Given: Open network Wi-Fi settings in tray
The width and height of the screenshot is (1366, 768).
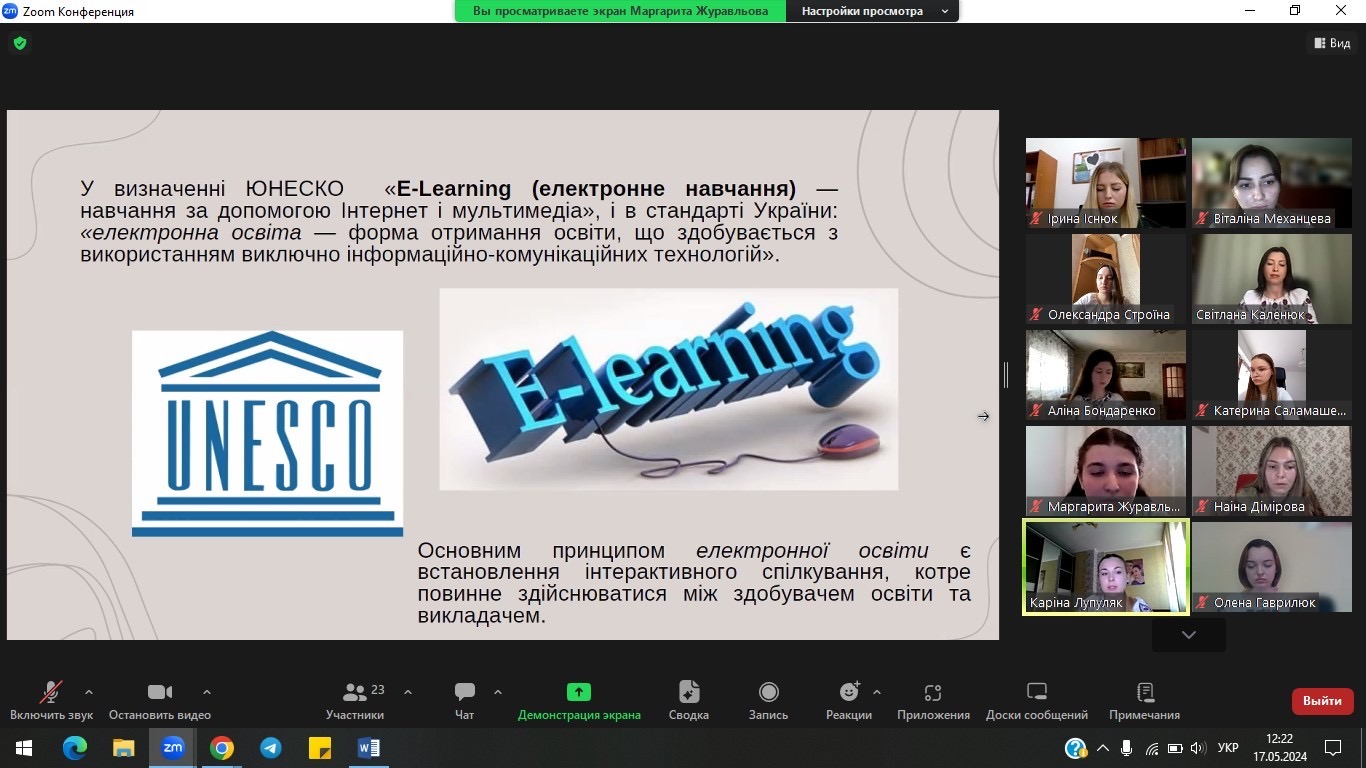Looking at the screenshot, I should (x=1152, y=748).
